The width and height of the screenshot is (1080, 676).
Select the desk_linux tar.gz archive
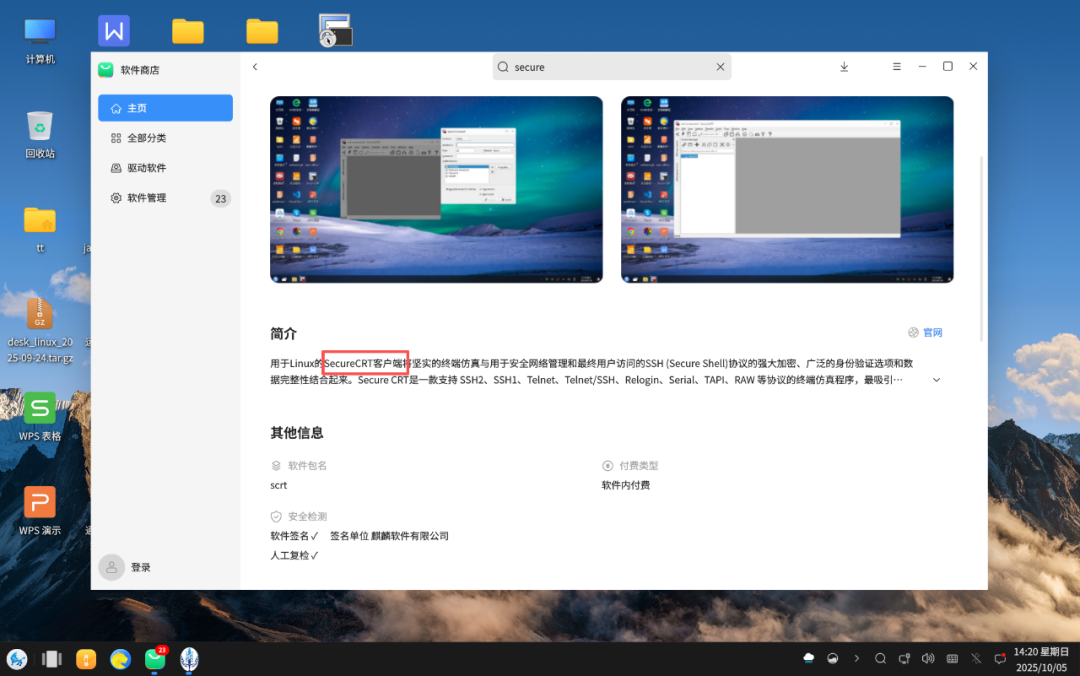click(x=40, y=331)
